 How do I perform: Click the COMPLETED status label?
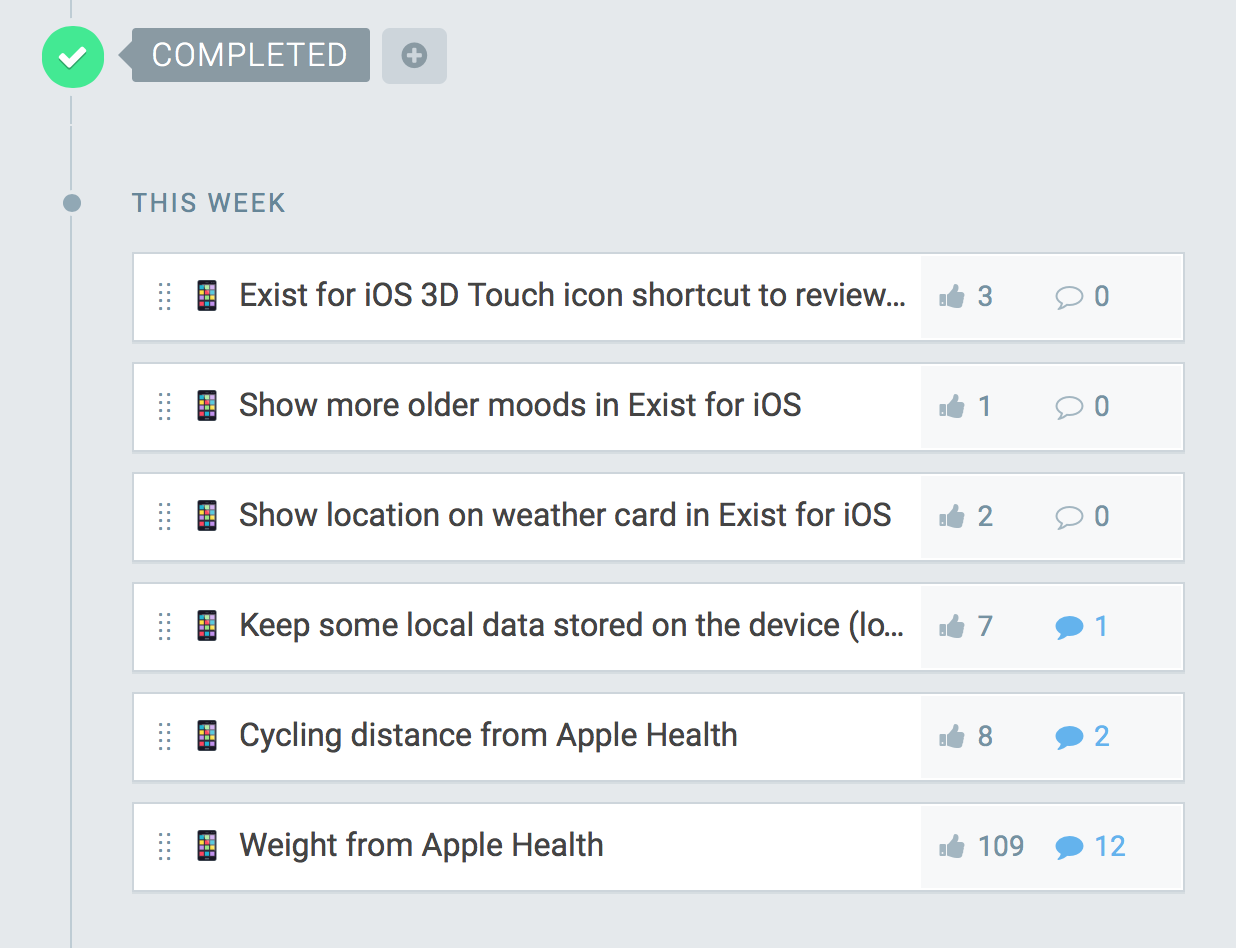[250, 55]
